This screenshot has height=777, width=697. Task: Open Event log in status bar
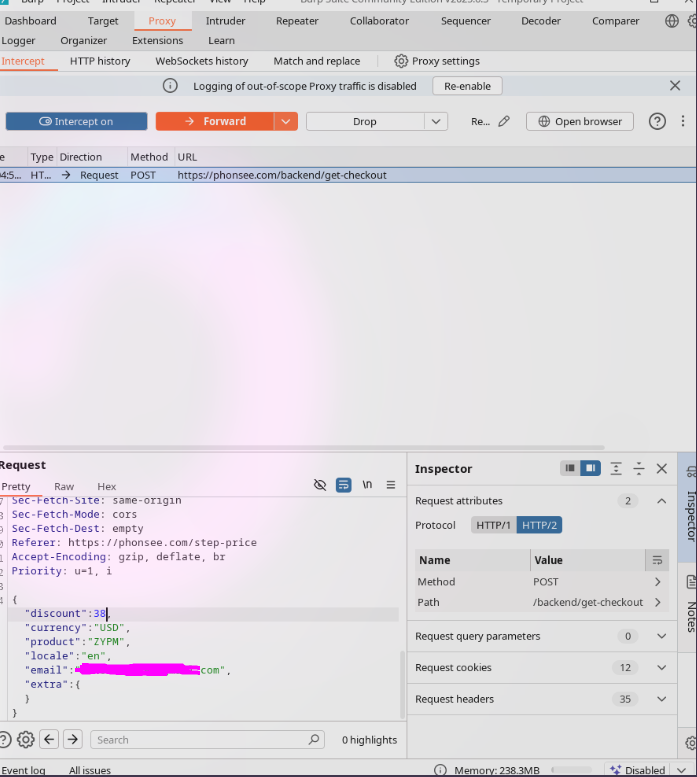point(23,770)
